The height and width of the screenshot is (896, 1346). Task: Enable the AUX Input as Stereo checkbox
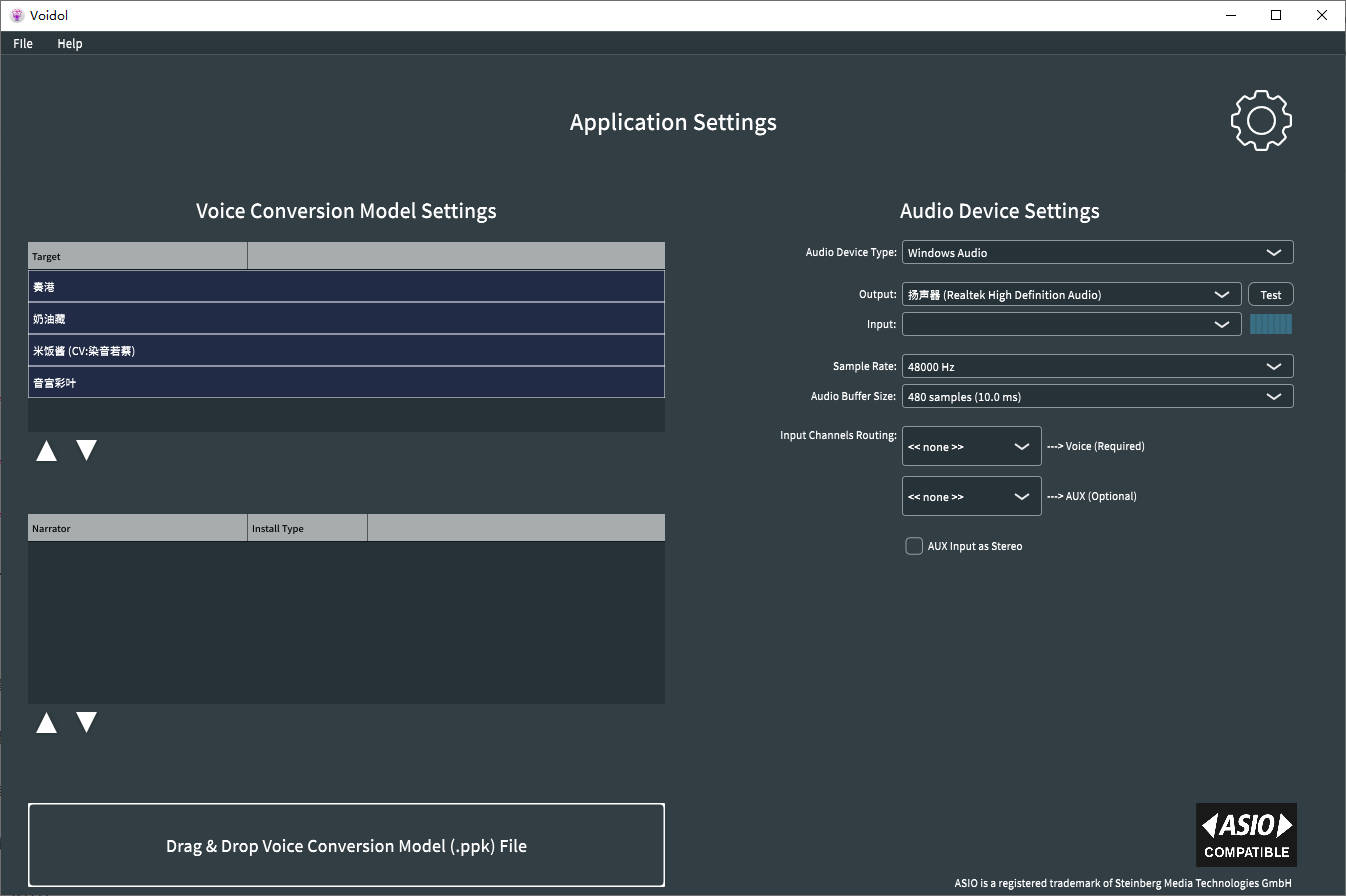(914, 546)
